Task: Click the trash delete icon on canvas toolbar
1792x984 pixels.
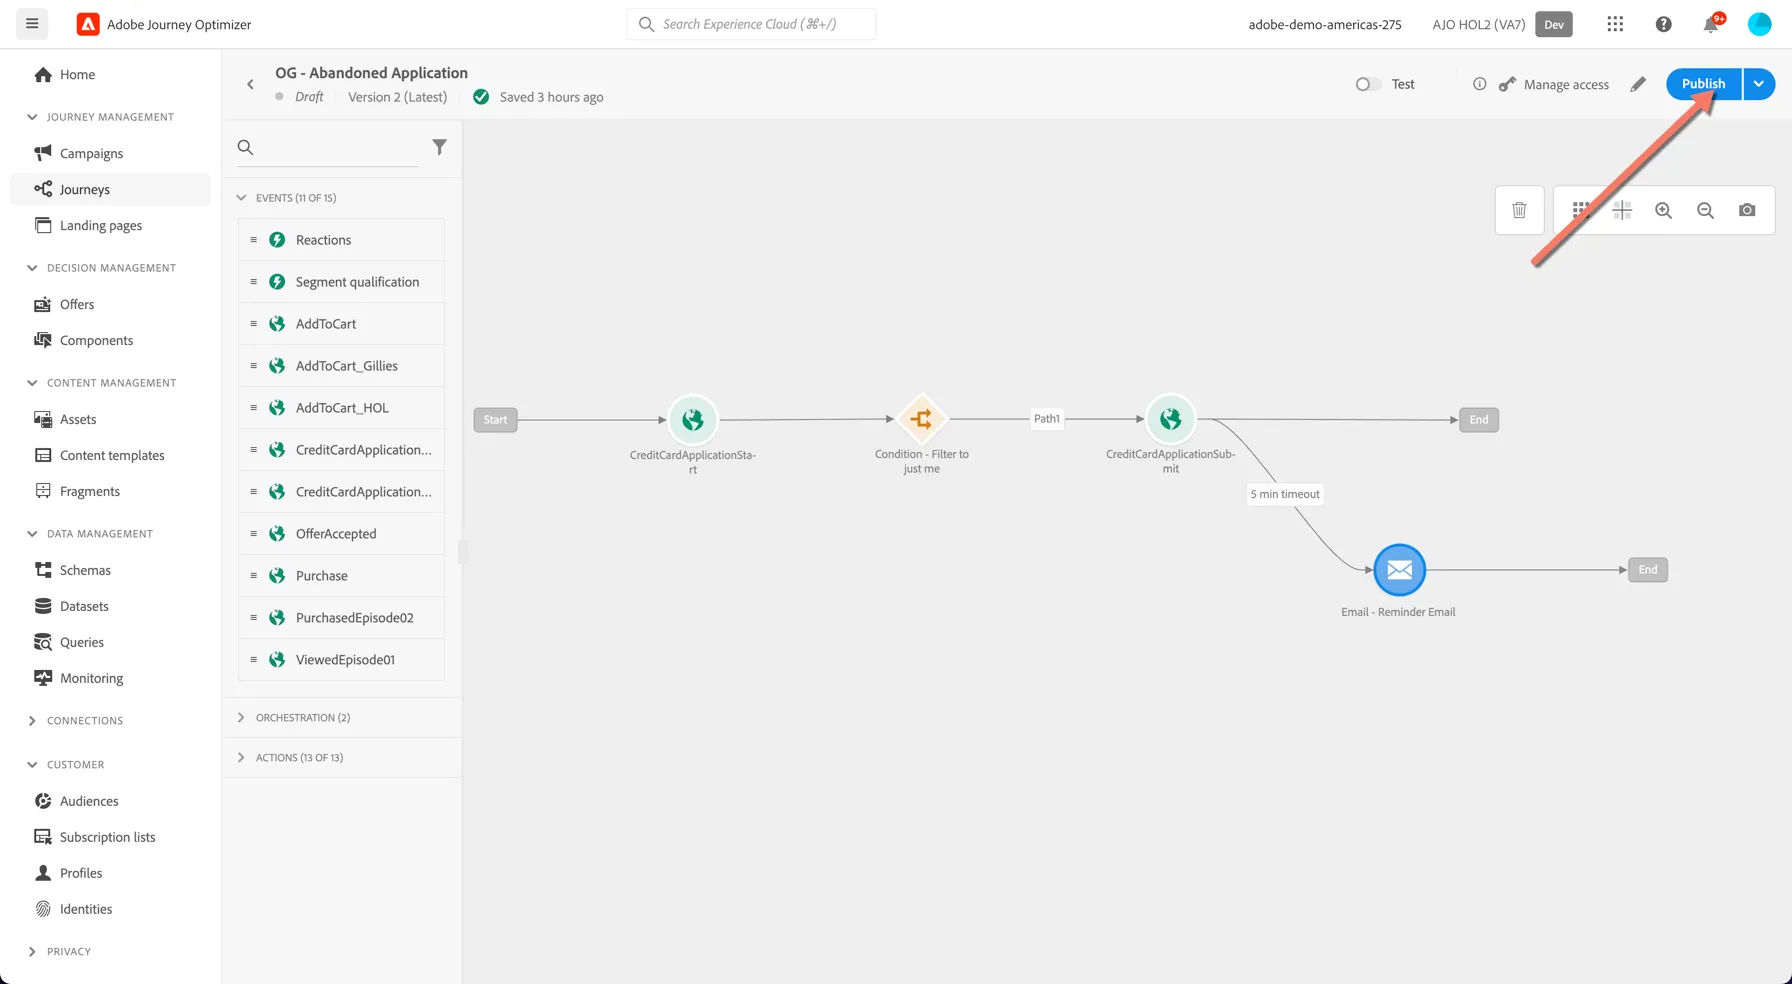Action: (x=1519, y=210)
